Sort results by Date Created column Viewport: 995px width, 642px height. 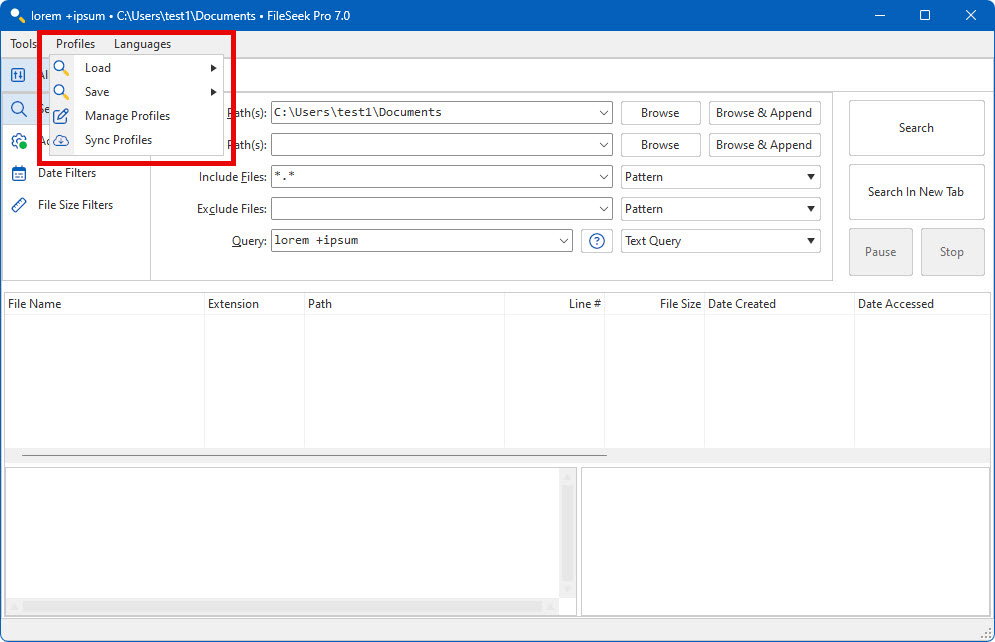click(x=779, y=304)
